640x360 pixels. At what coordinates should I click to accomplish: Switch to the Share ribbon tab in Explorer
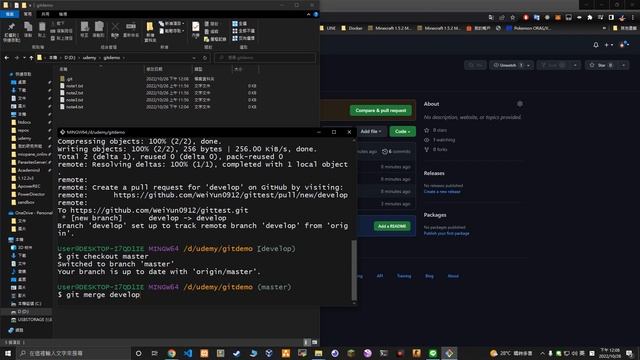pyautogui.click(x=45, y=14)
